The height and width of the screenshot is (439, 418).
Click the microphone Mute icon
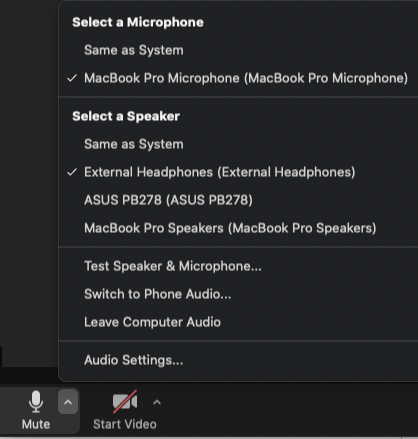point(36,402)
